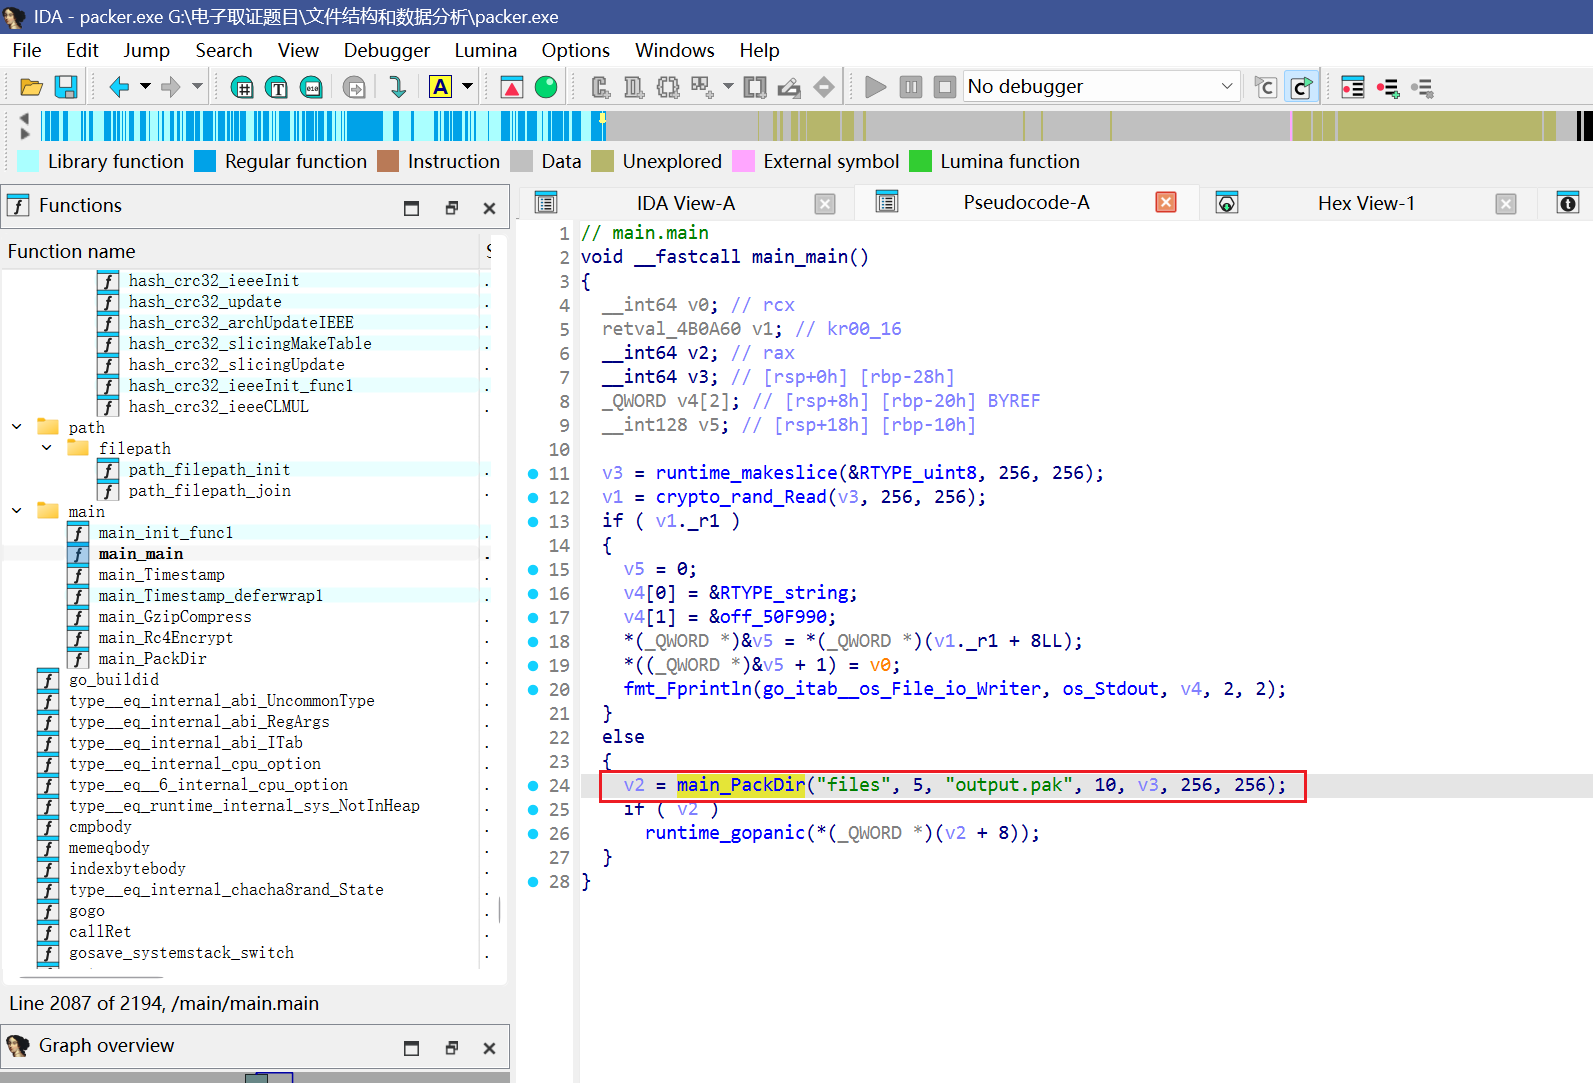Click the yellow A text toolbar icon
The width and height of the screenshot is (1593, 1083).
pyautogui.click(x=440, y=87)
